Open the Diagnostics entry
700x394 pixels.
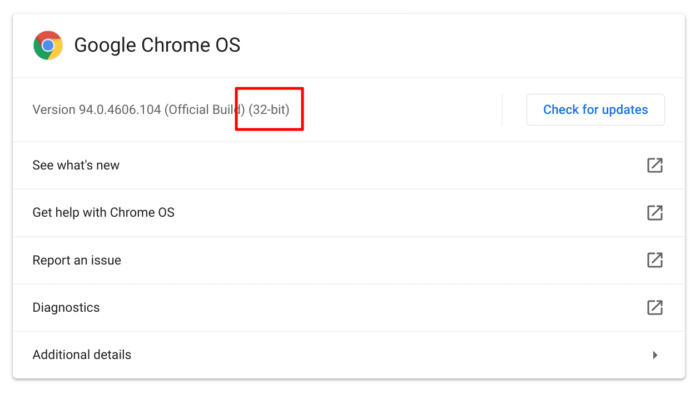tap(349, 307)
